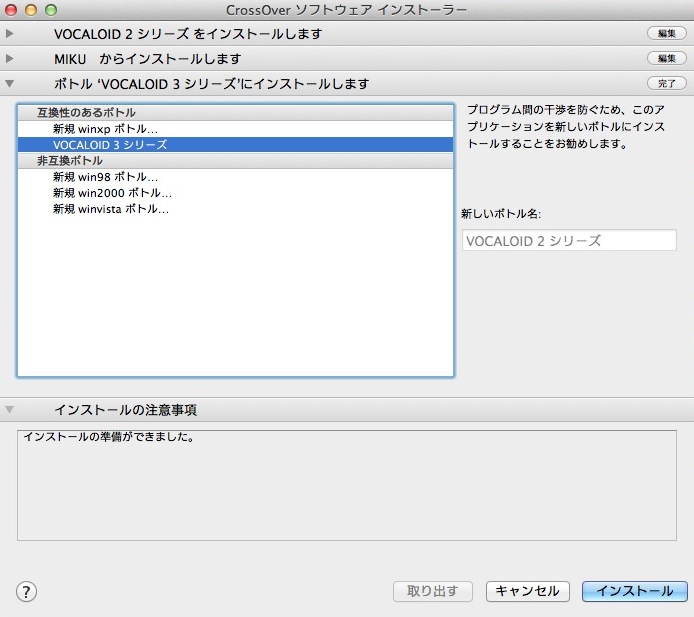Select '新規 winxp ボトル...' in list
The width and height of the screenshot is (694, 617).
pos(235,129)
